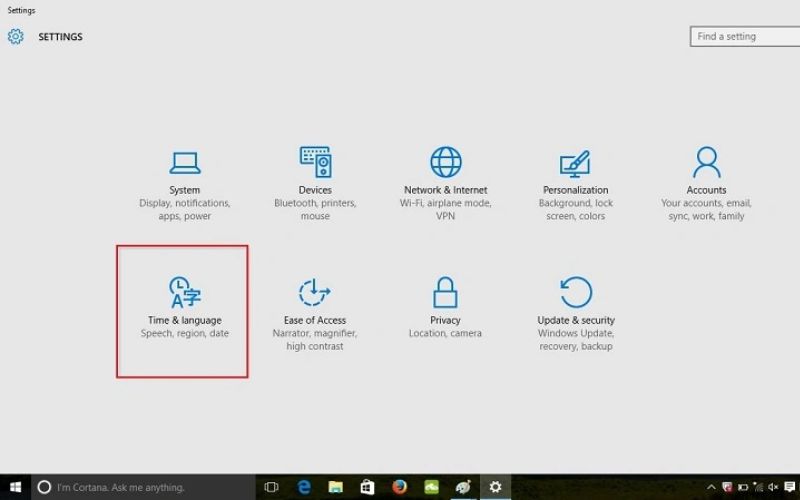Screen dimensions: 800x500
Task: Click the Time & language label
Action: [185, 320]
